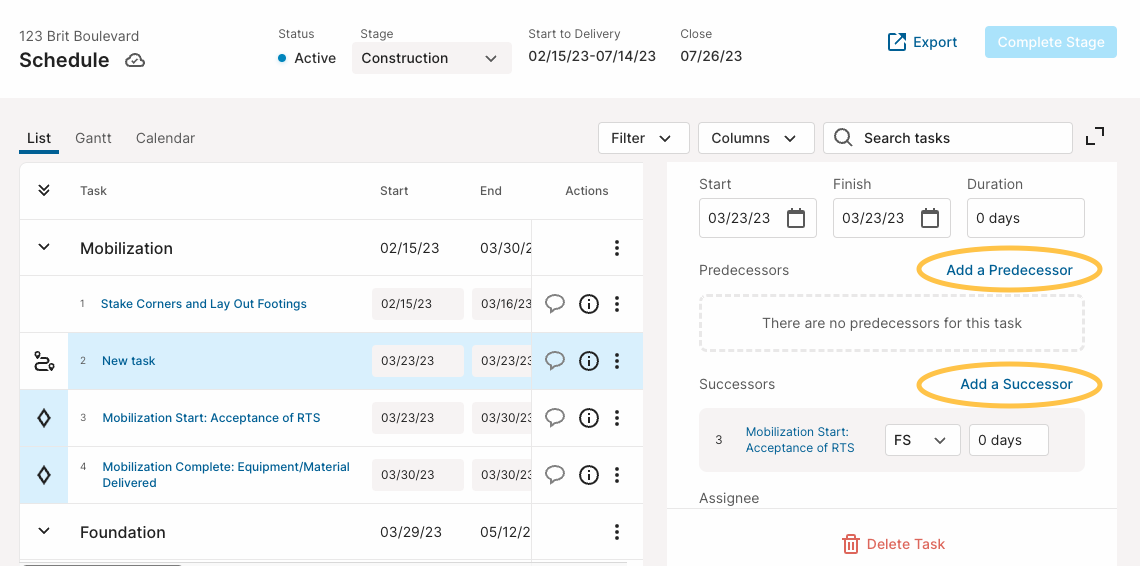Click the search magnifier icon
The image size is (1140, 566).
pos(843,137)
